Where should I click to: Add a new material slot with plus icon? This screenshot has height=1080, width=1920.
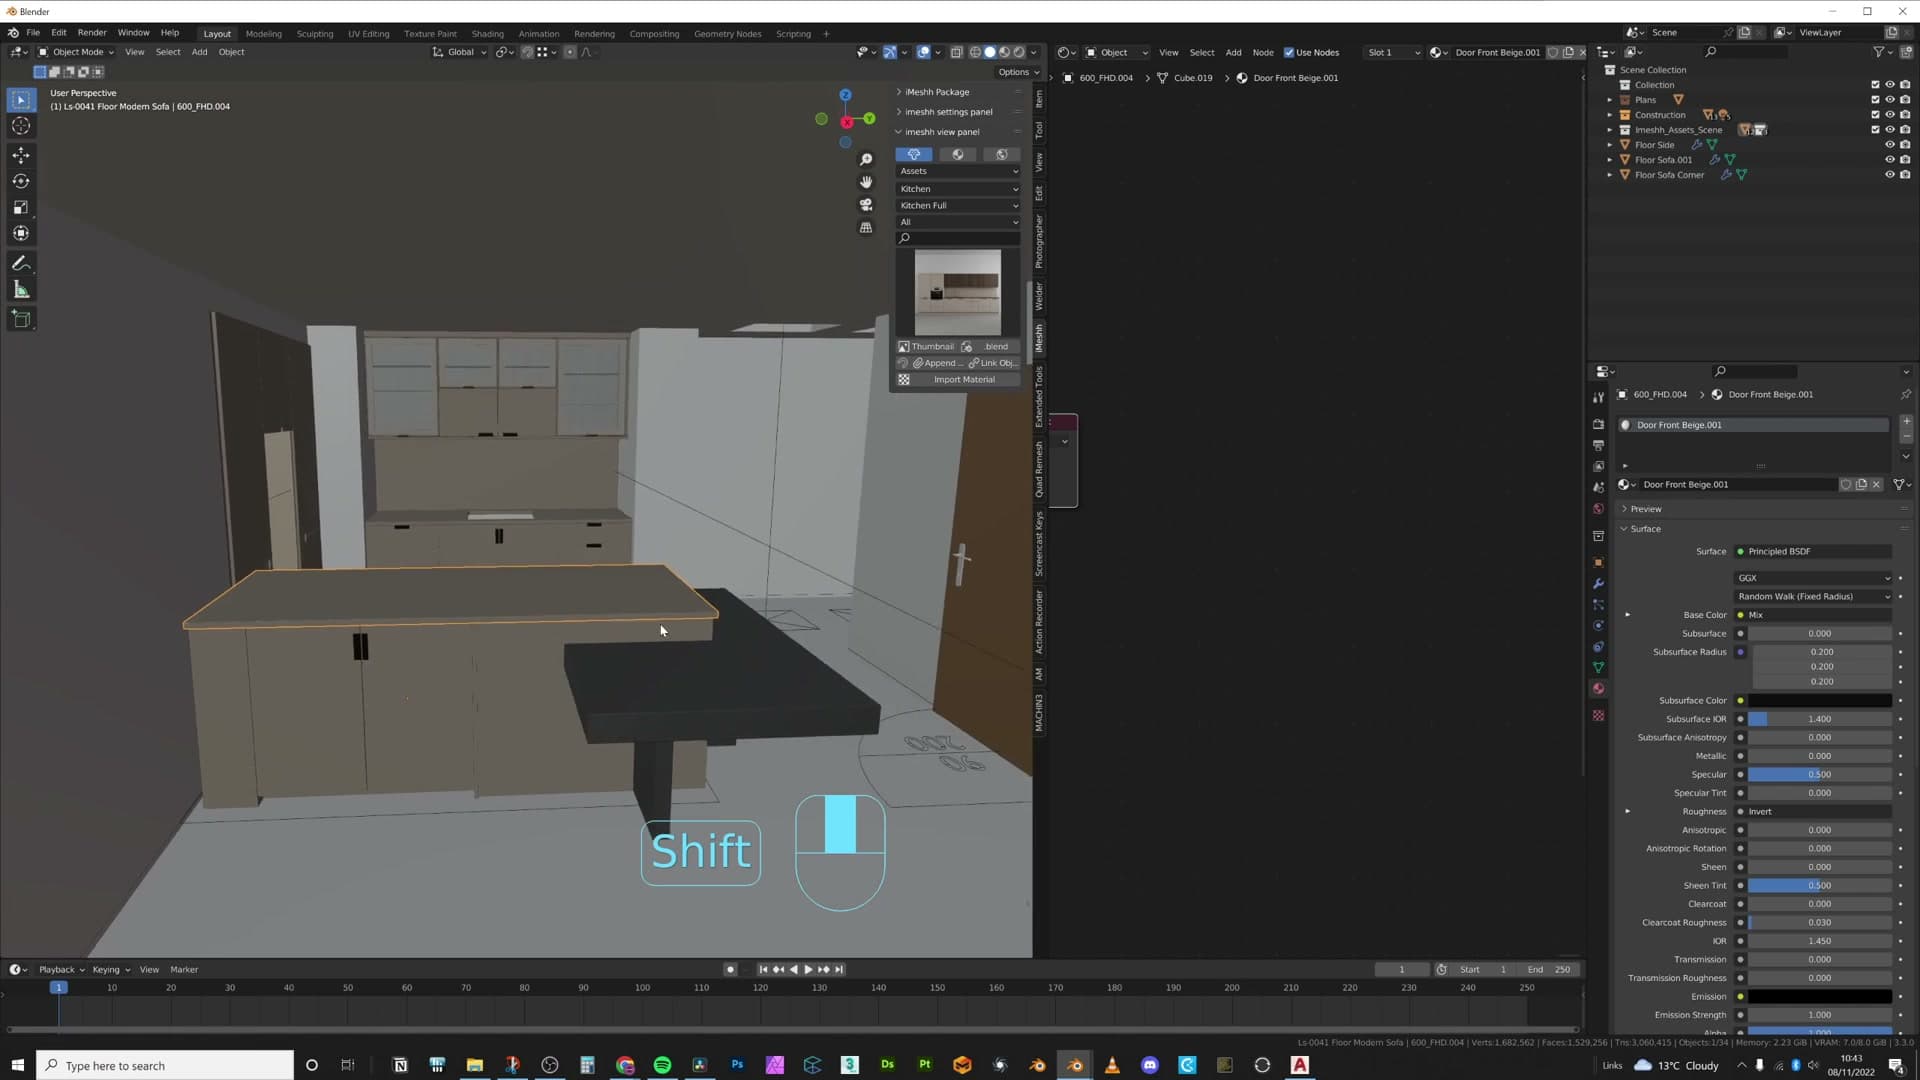(1906, 422)
